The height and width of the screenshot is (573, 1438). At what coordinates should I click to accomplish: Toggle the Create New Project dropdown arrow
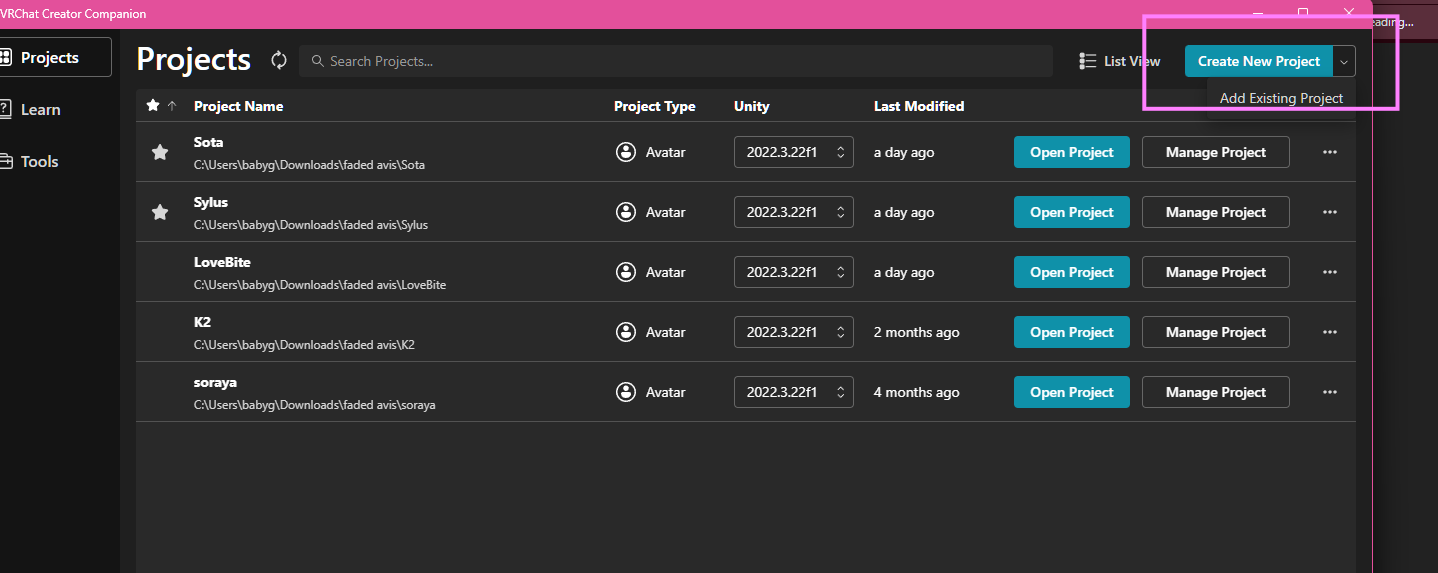(1344, 61)
